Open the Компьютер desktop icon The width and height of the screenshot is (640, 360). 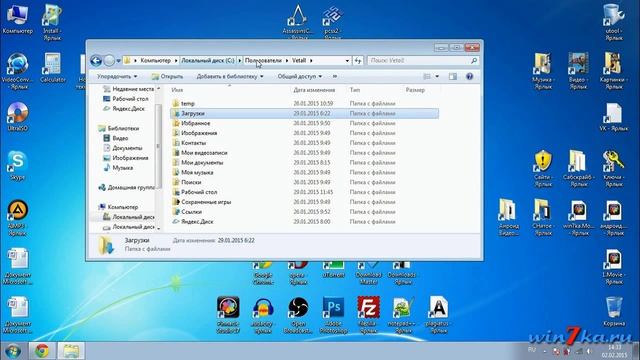click(x=17, y=19)
